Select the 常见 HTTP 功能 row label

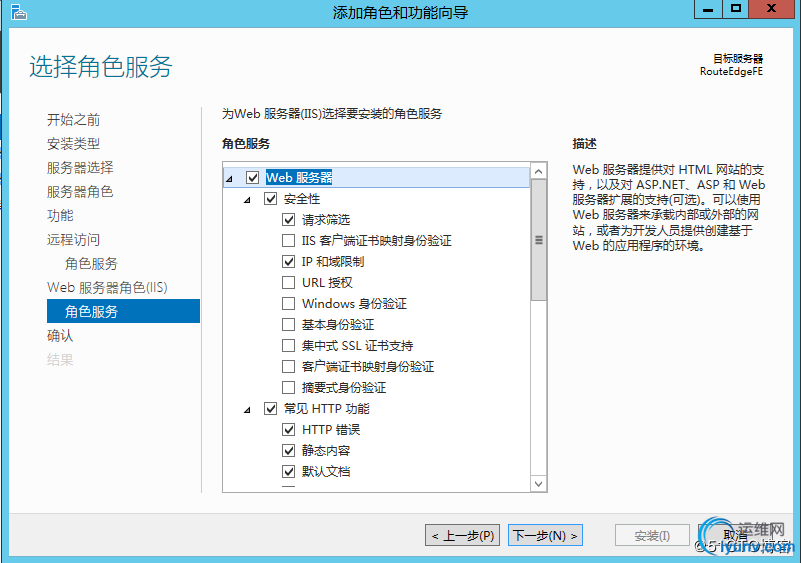pos(327,409)
